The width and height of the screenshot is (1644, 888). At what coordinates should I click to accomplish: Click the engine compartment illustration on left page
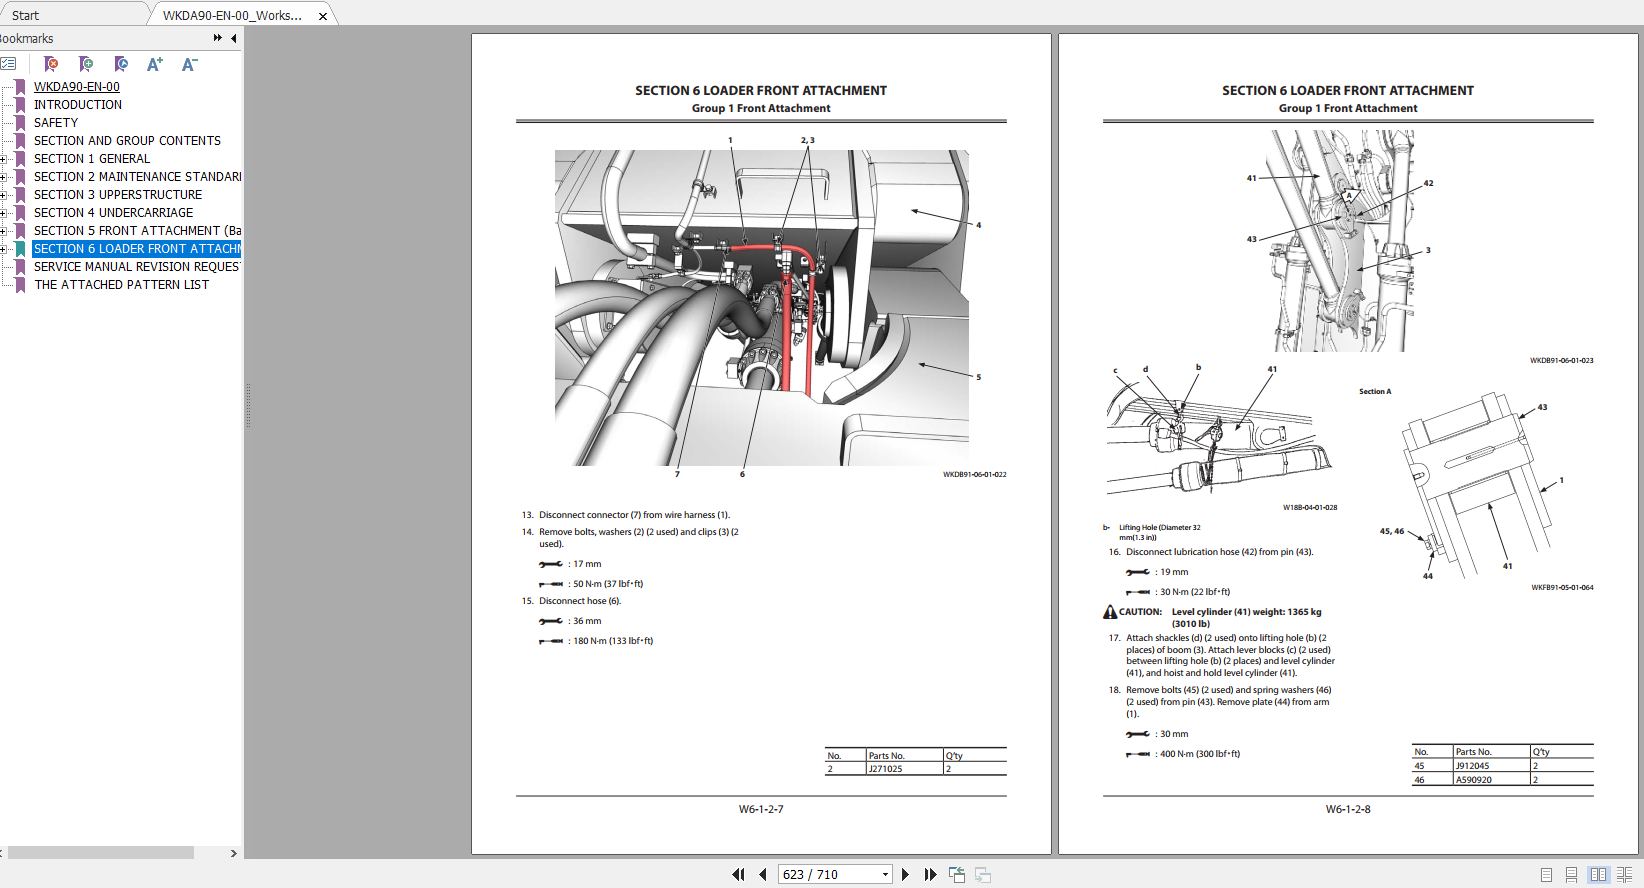[x=762, y=308]
